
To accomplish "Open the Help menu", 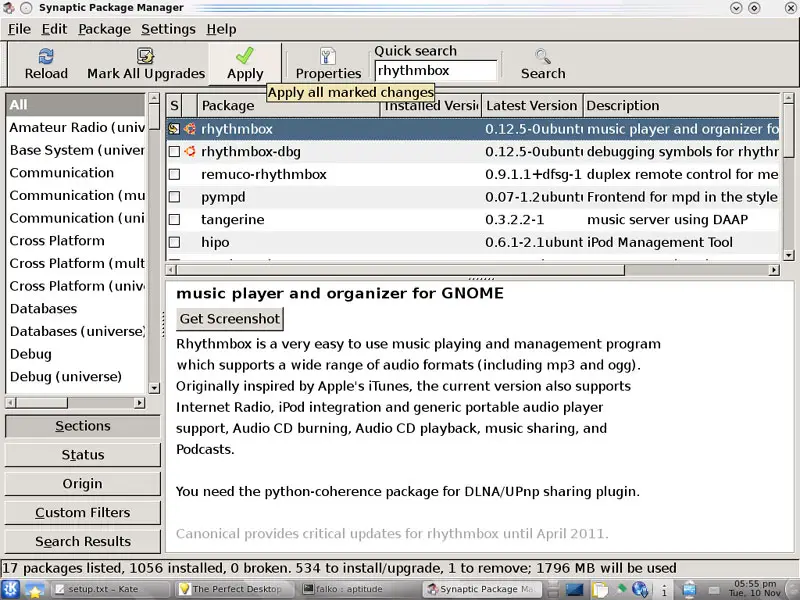I will click(x=221, y=29).
